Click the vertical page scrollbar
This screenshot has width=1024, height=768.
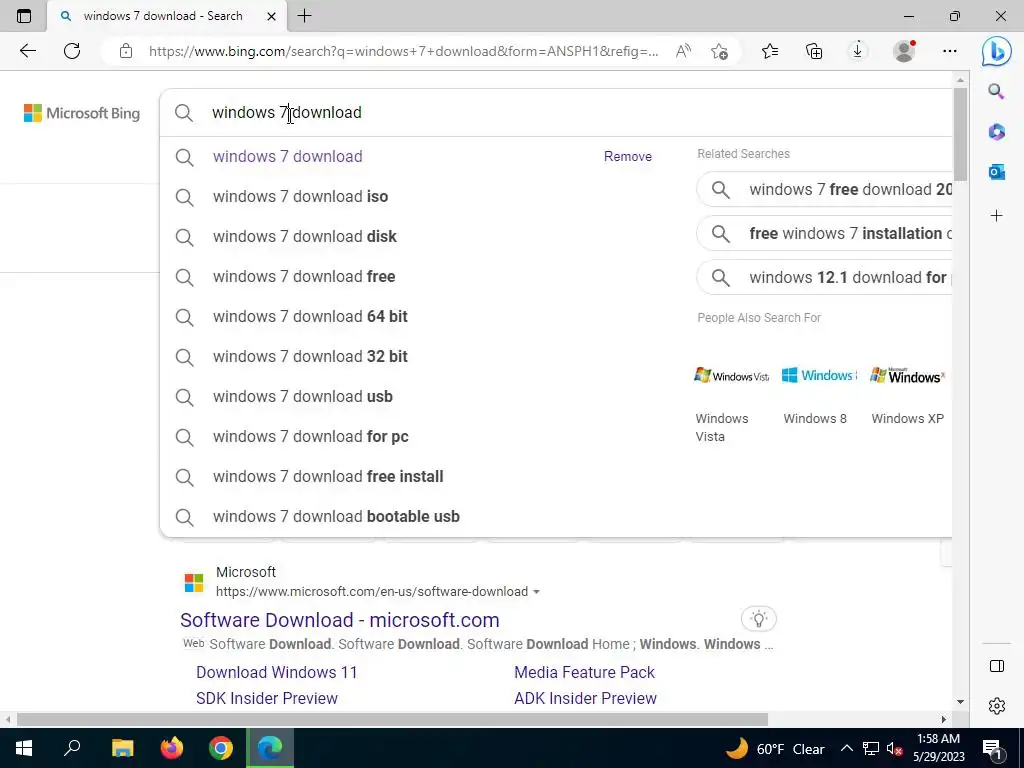[960, 134]
